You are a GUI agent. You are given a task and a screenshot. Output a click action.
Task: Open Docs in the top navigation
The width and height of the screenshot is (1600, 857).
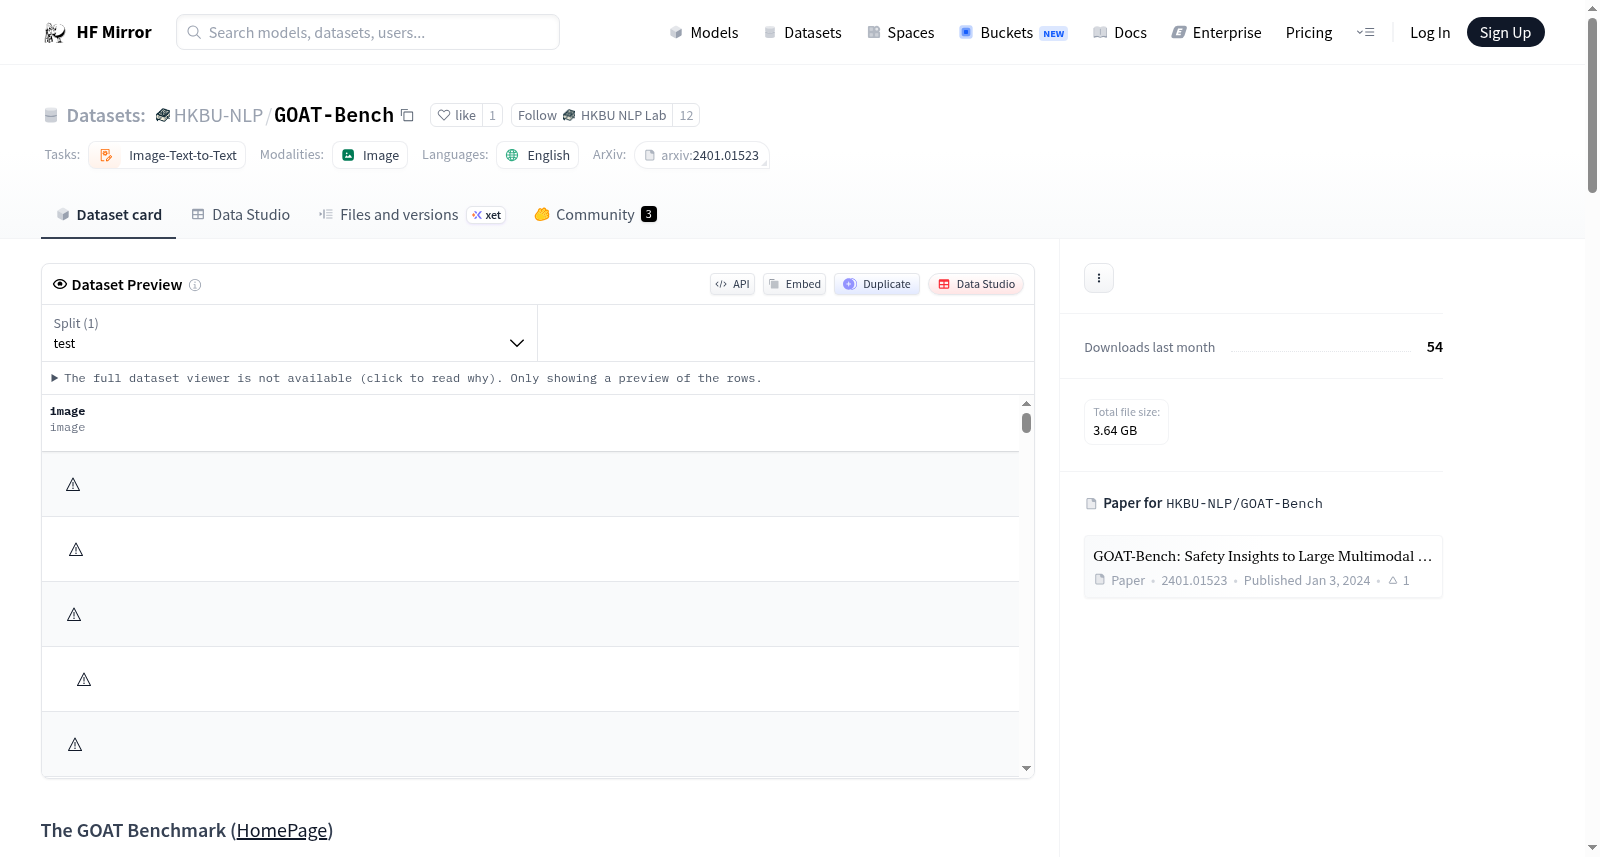(1120, 32)
